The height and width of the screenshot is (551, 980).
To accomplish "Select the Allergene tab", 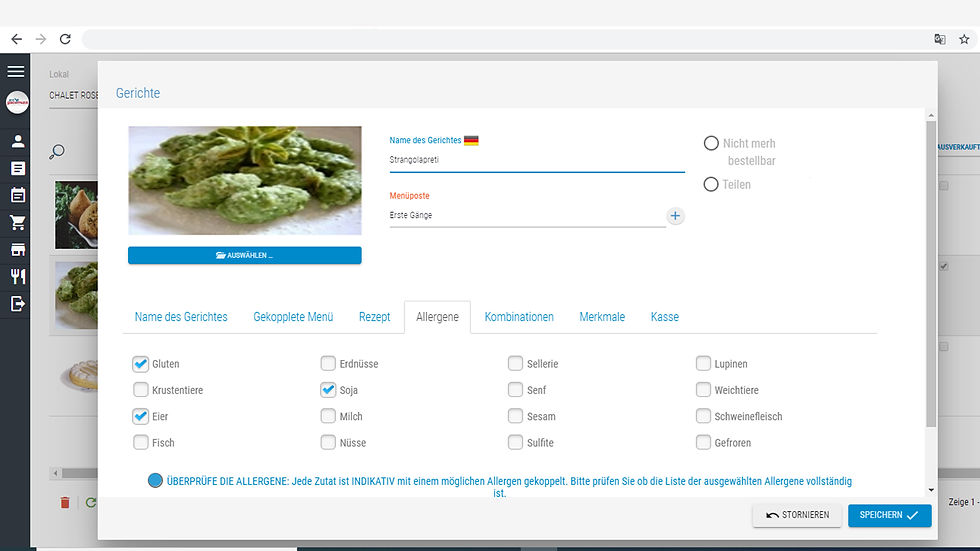I will pyautogui.click(x=438, y=317).
